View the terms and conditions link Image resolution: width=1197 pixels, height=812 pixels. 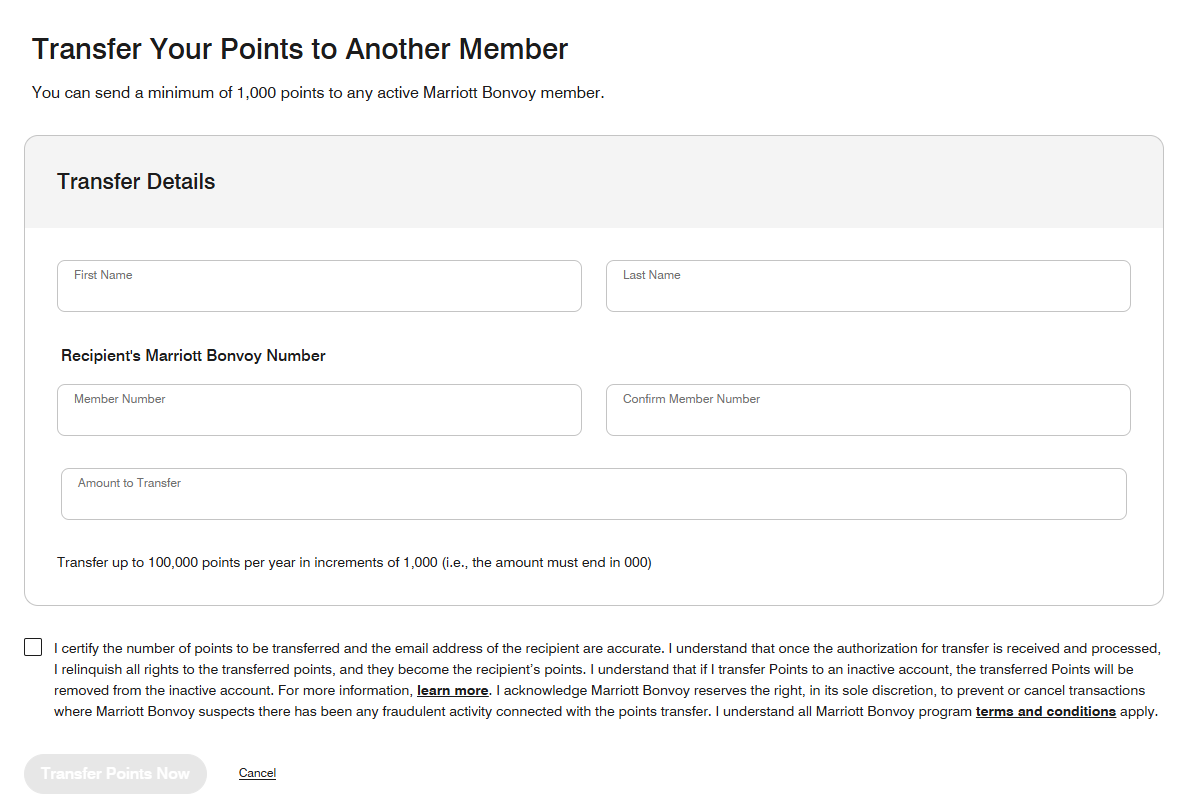(1045, 711)
